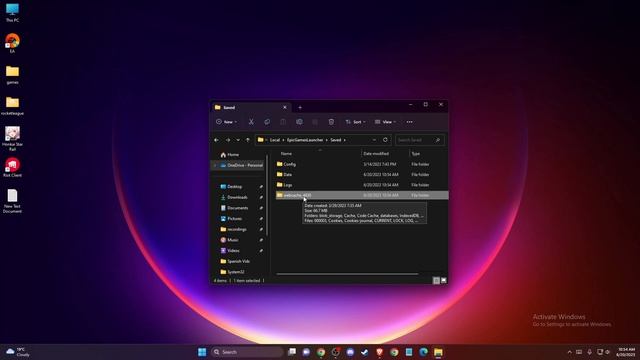Open recent locations dropdown arrow
640x360 pixels.
point(238,140)
